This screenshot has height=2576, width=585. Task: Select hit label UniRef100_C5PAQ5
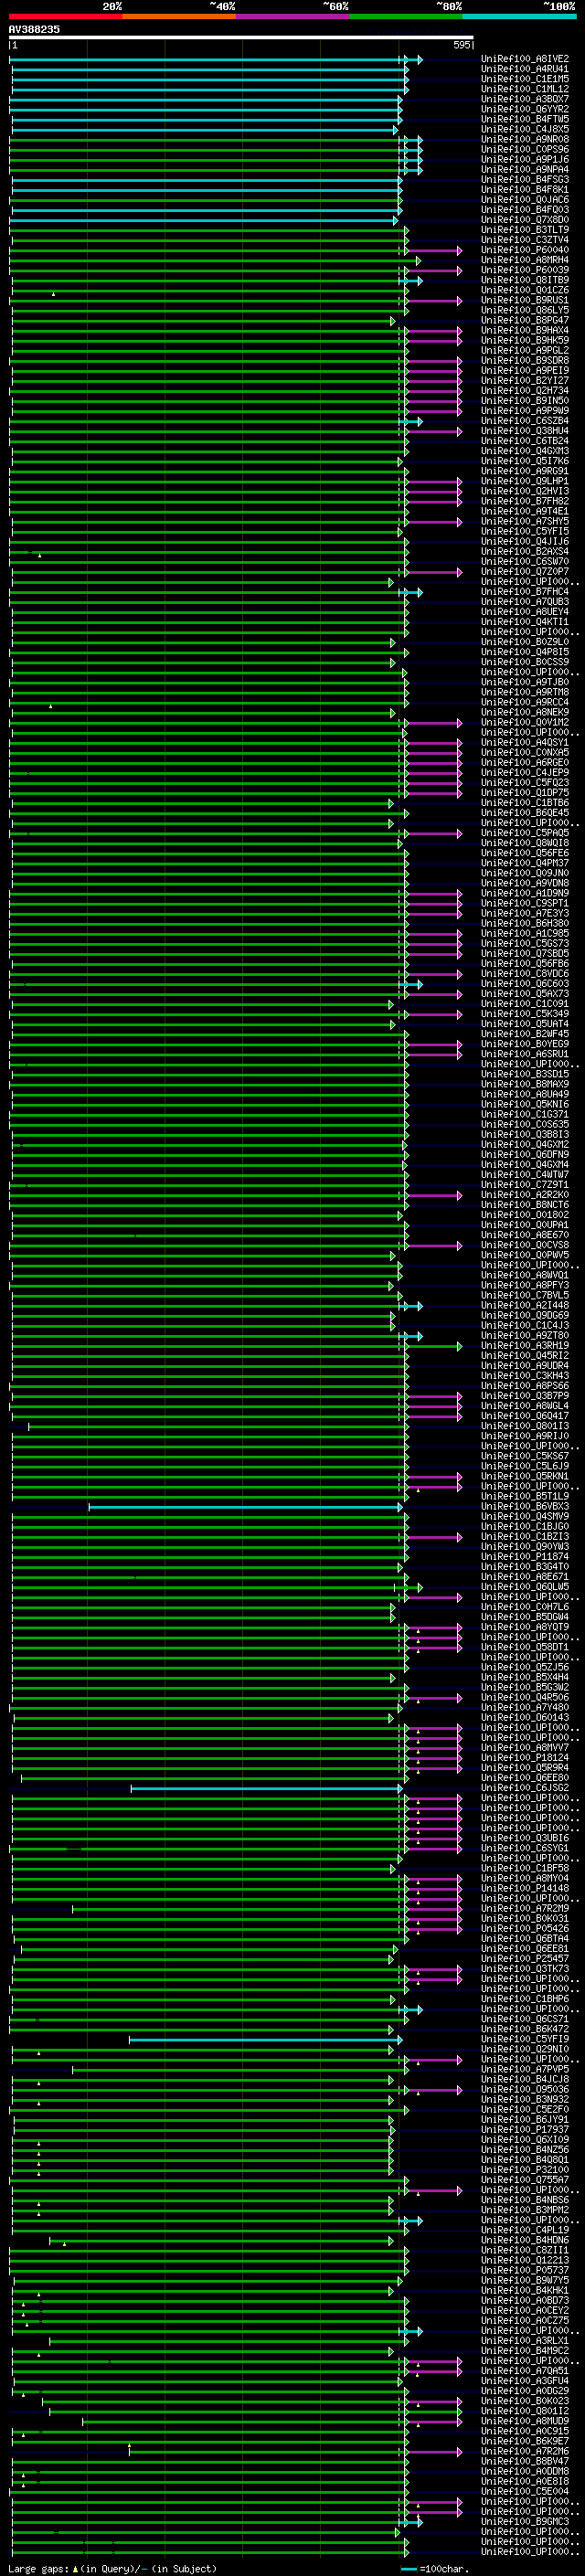pos(525,833)
